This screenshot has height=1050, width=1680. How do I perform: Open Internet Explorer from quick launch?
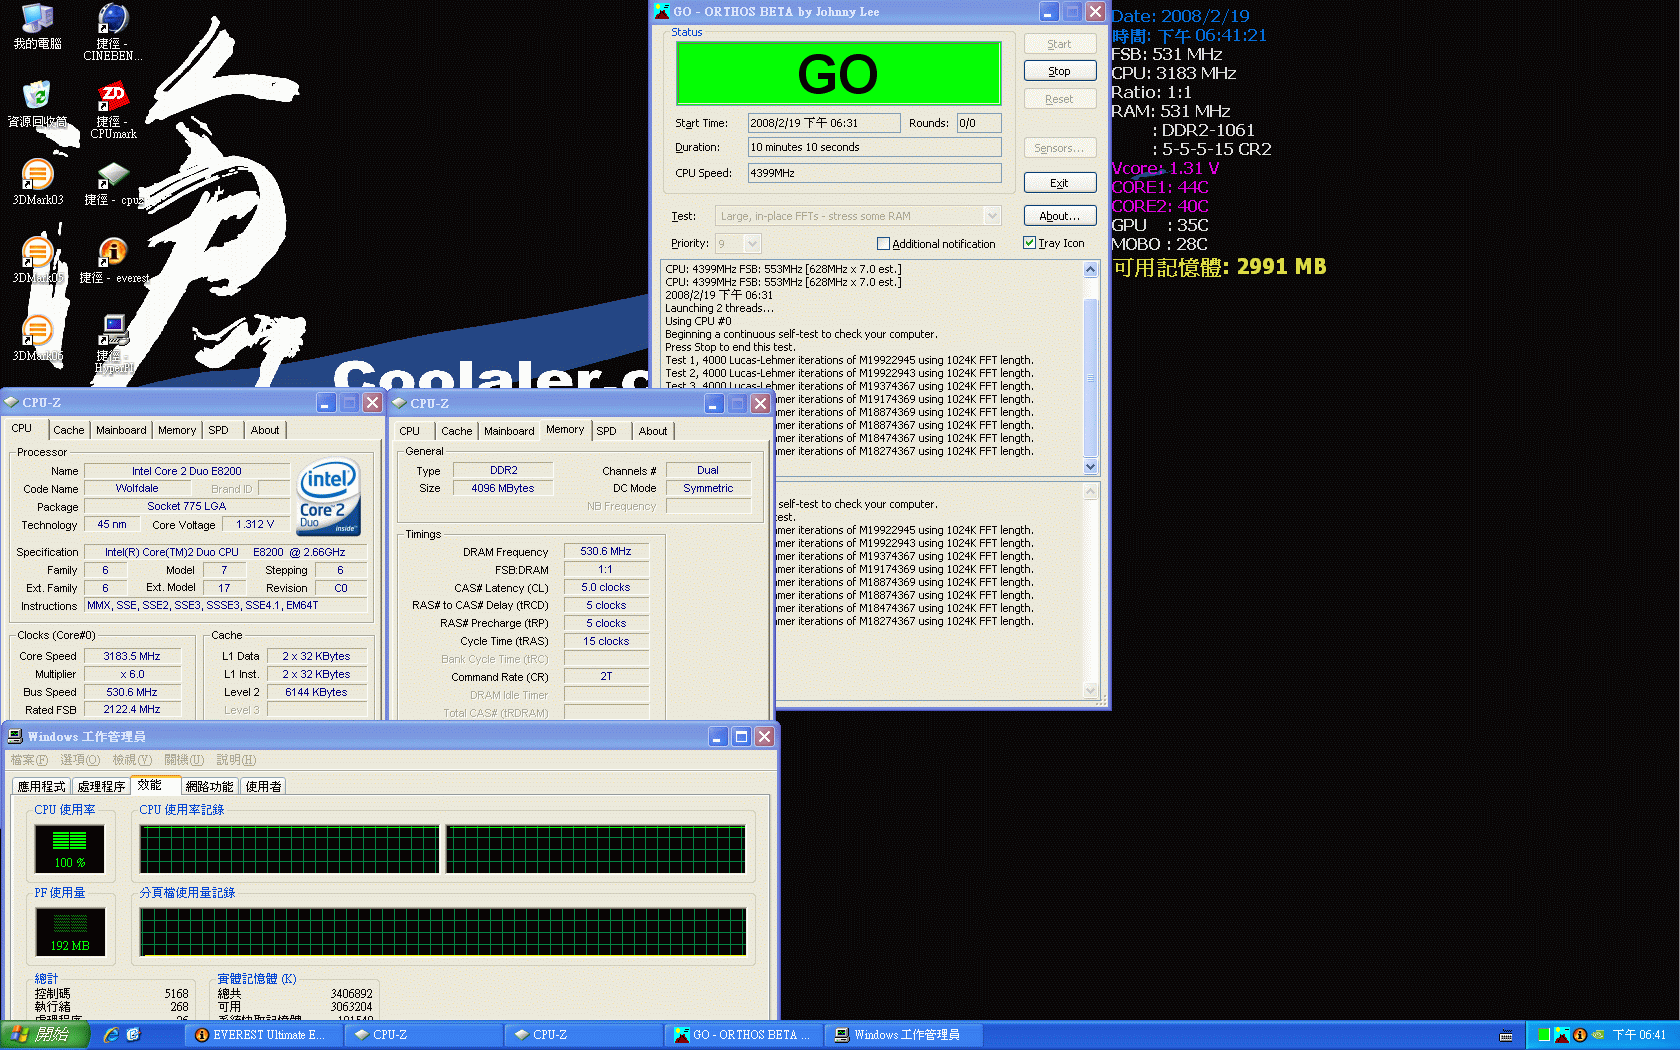tap(111, 1035)
